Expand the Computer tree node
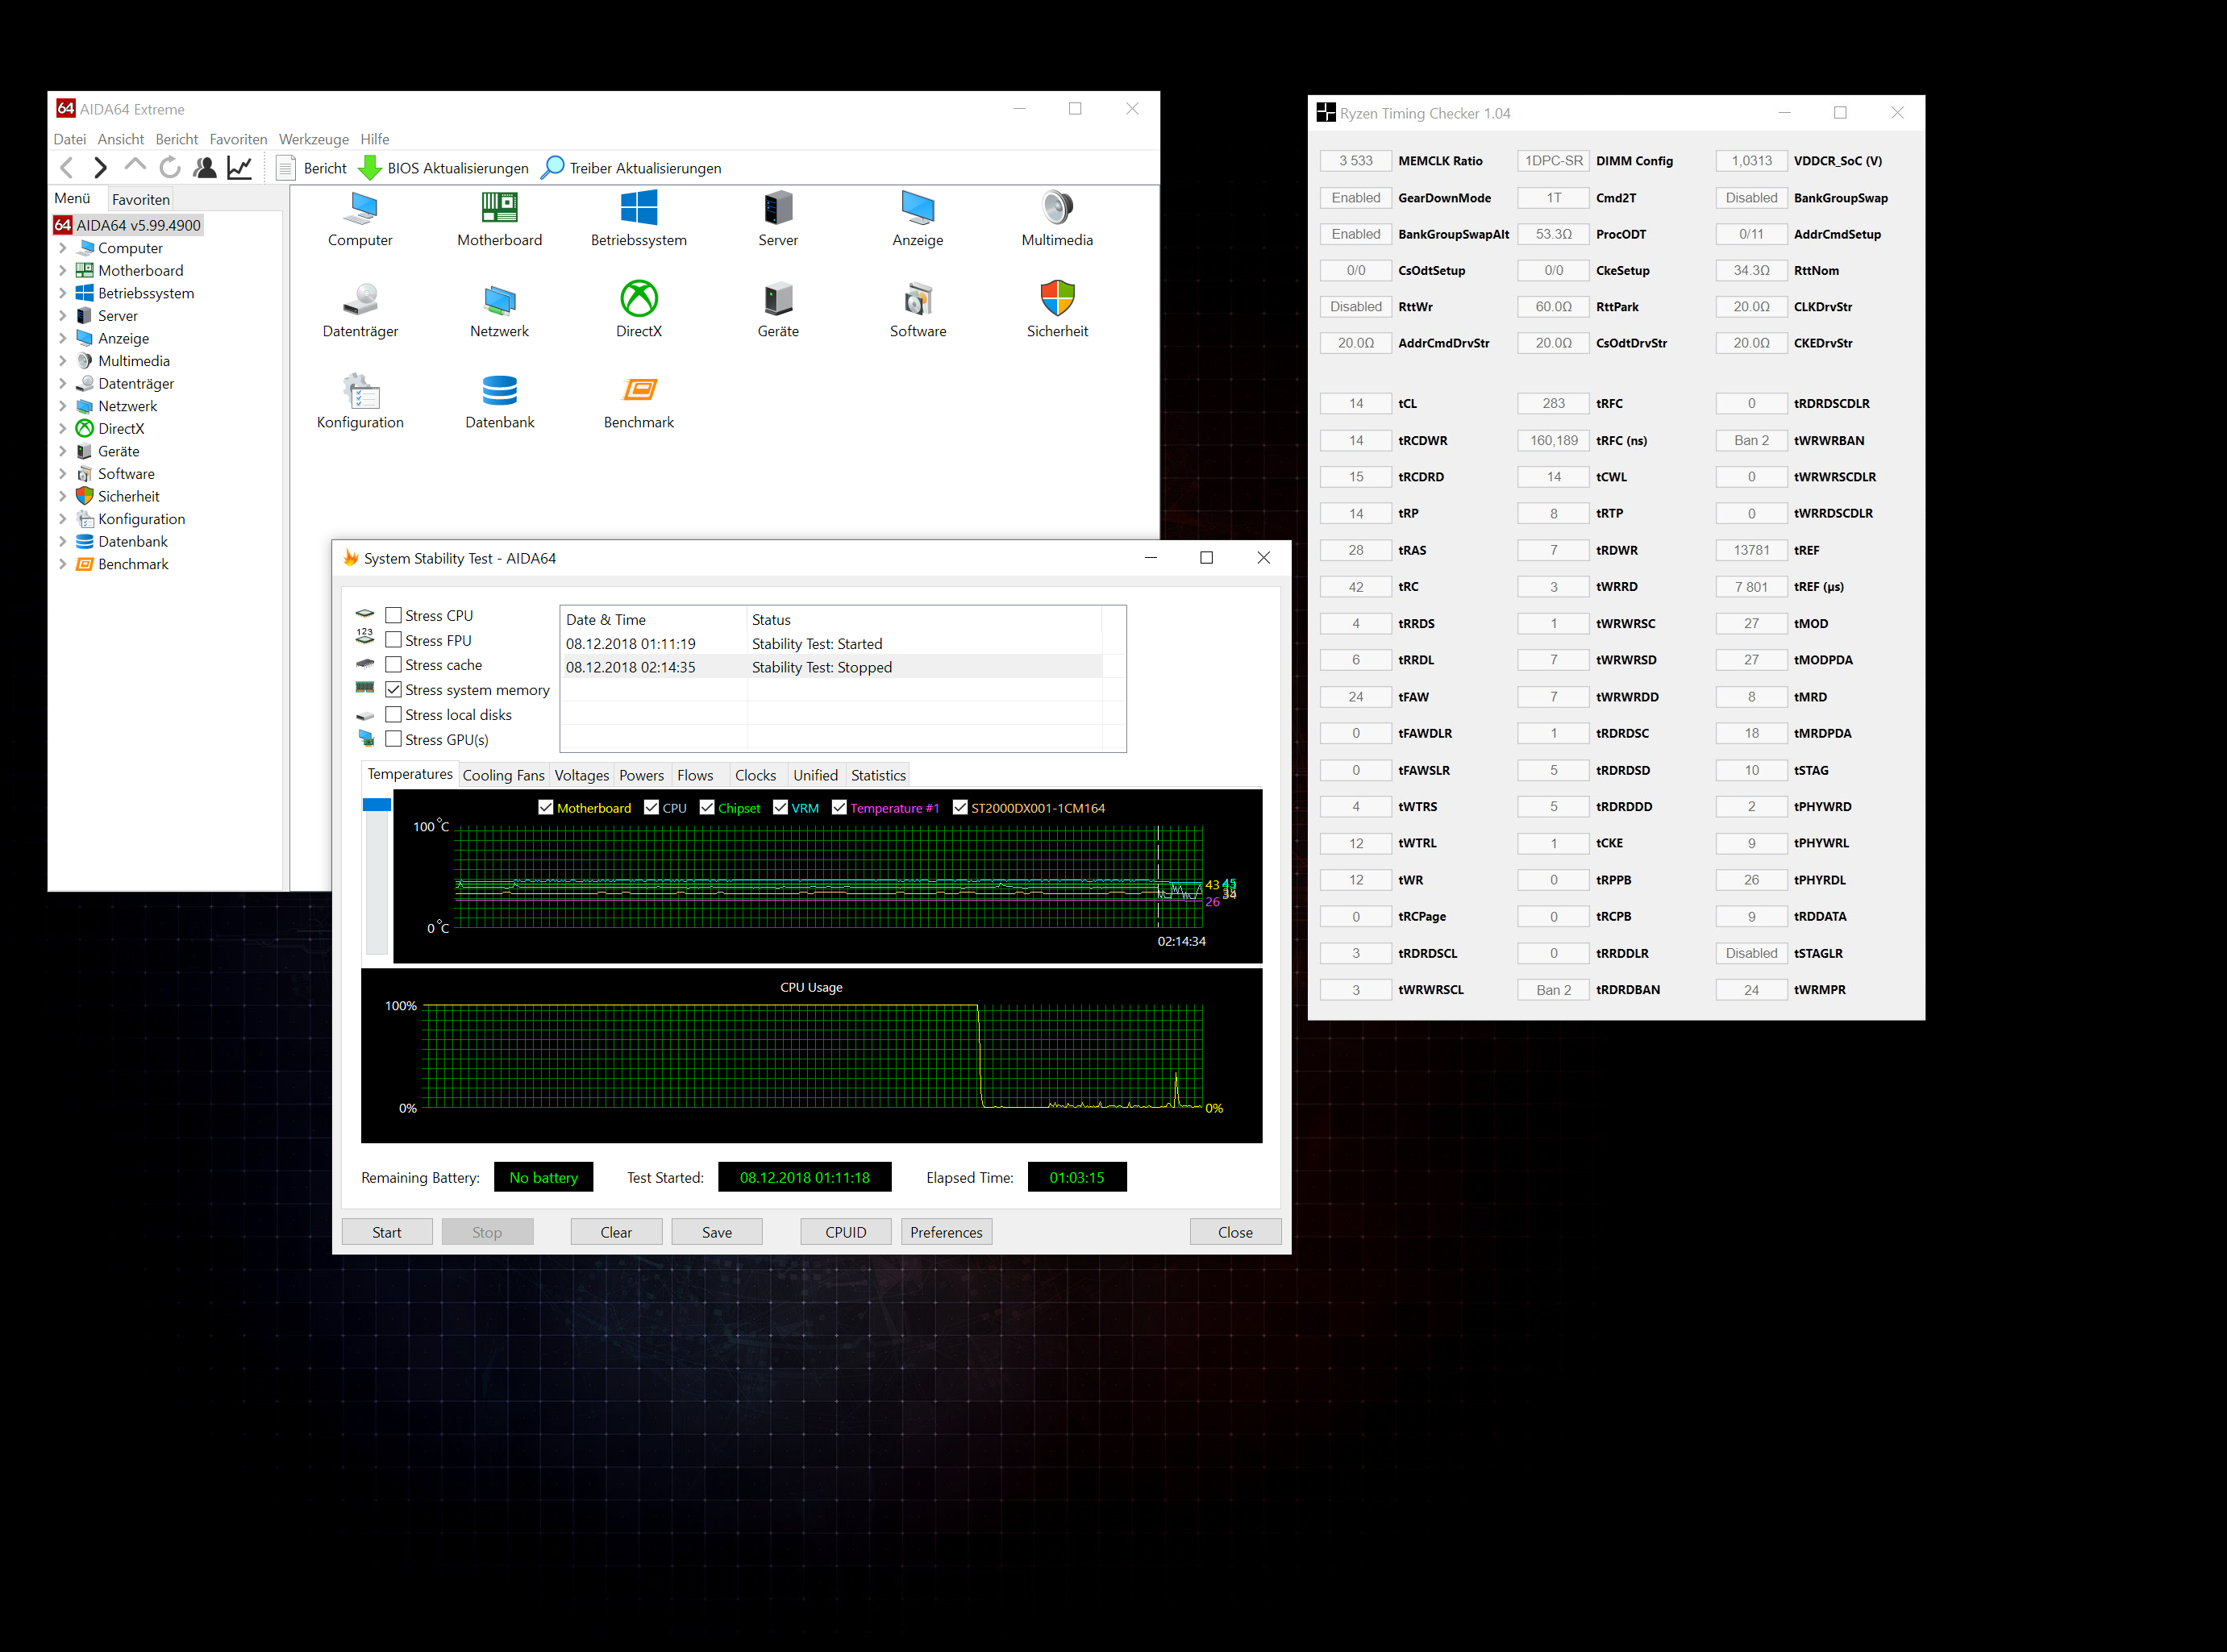The image size is (2227, 1652). [x=62, y=248]
